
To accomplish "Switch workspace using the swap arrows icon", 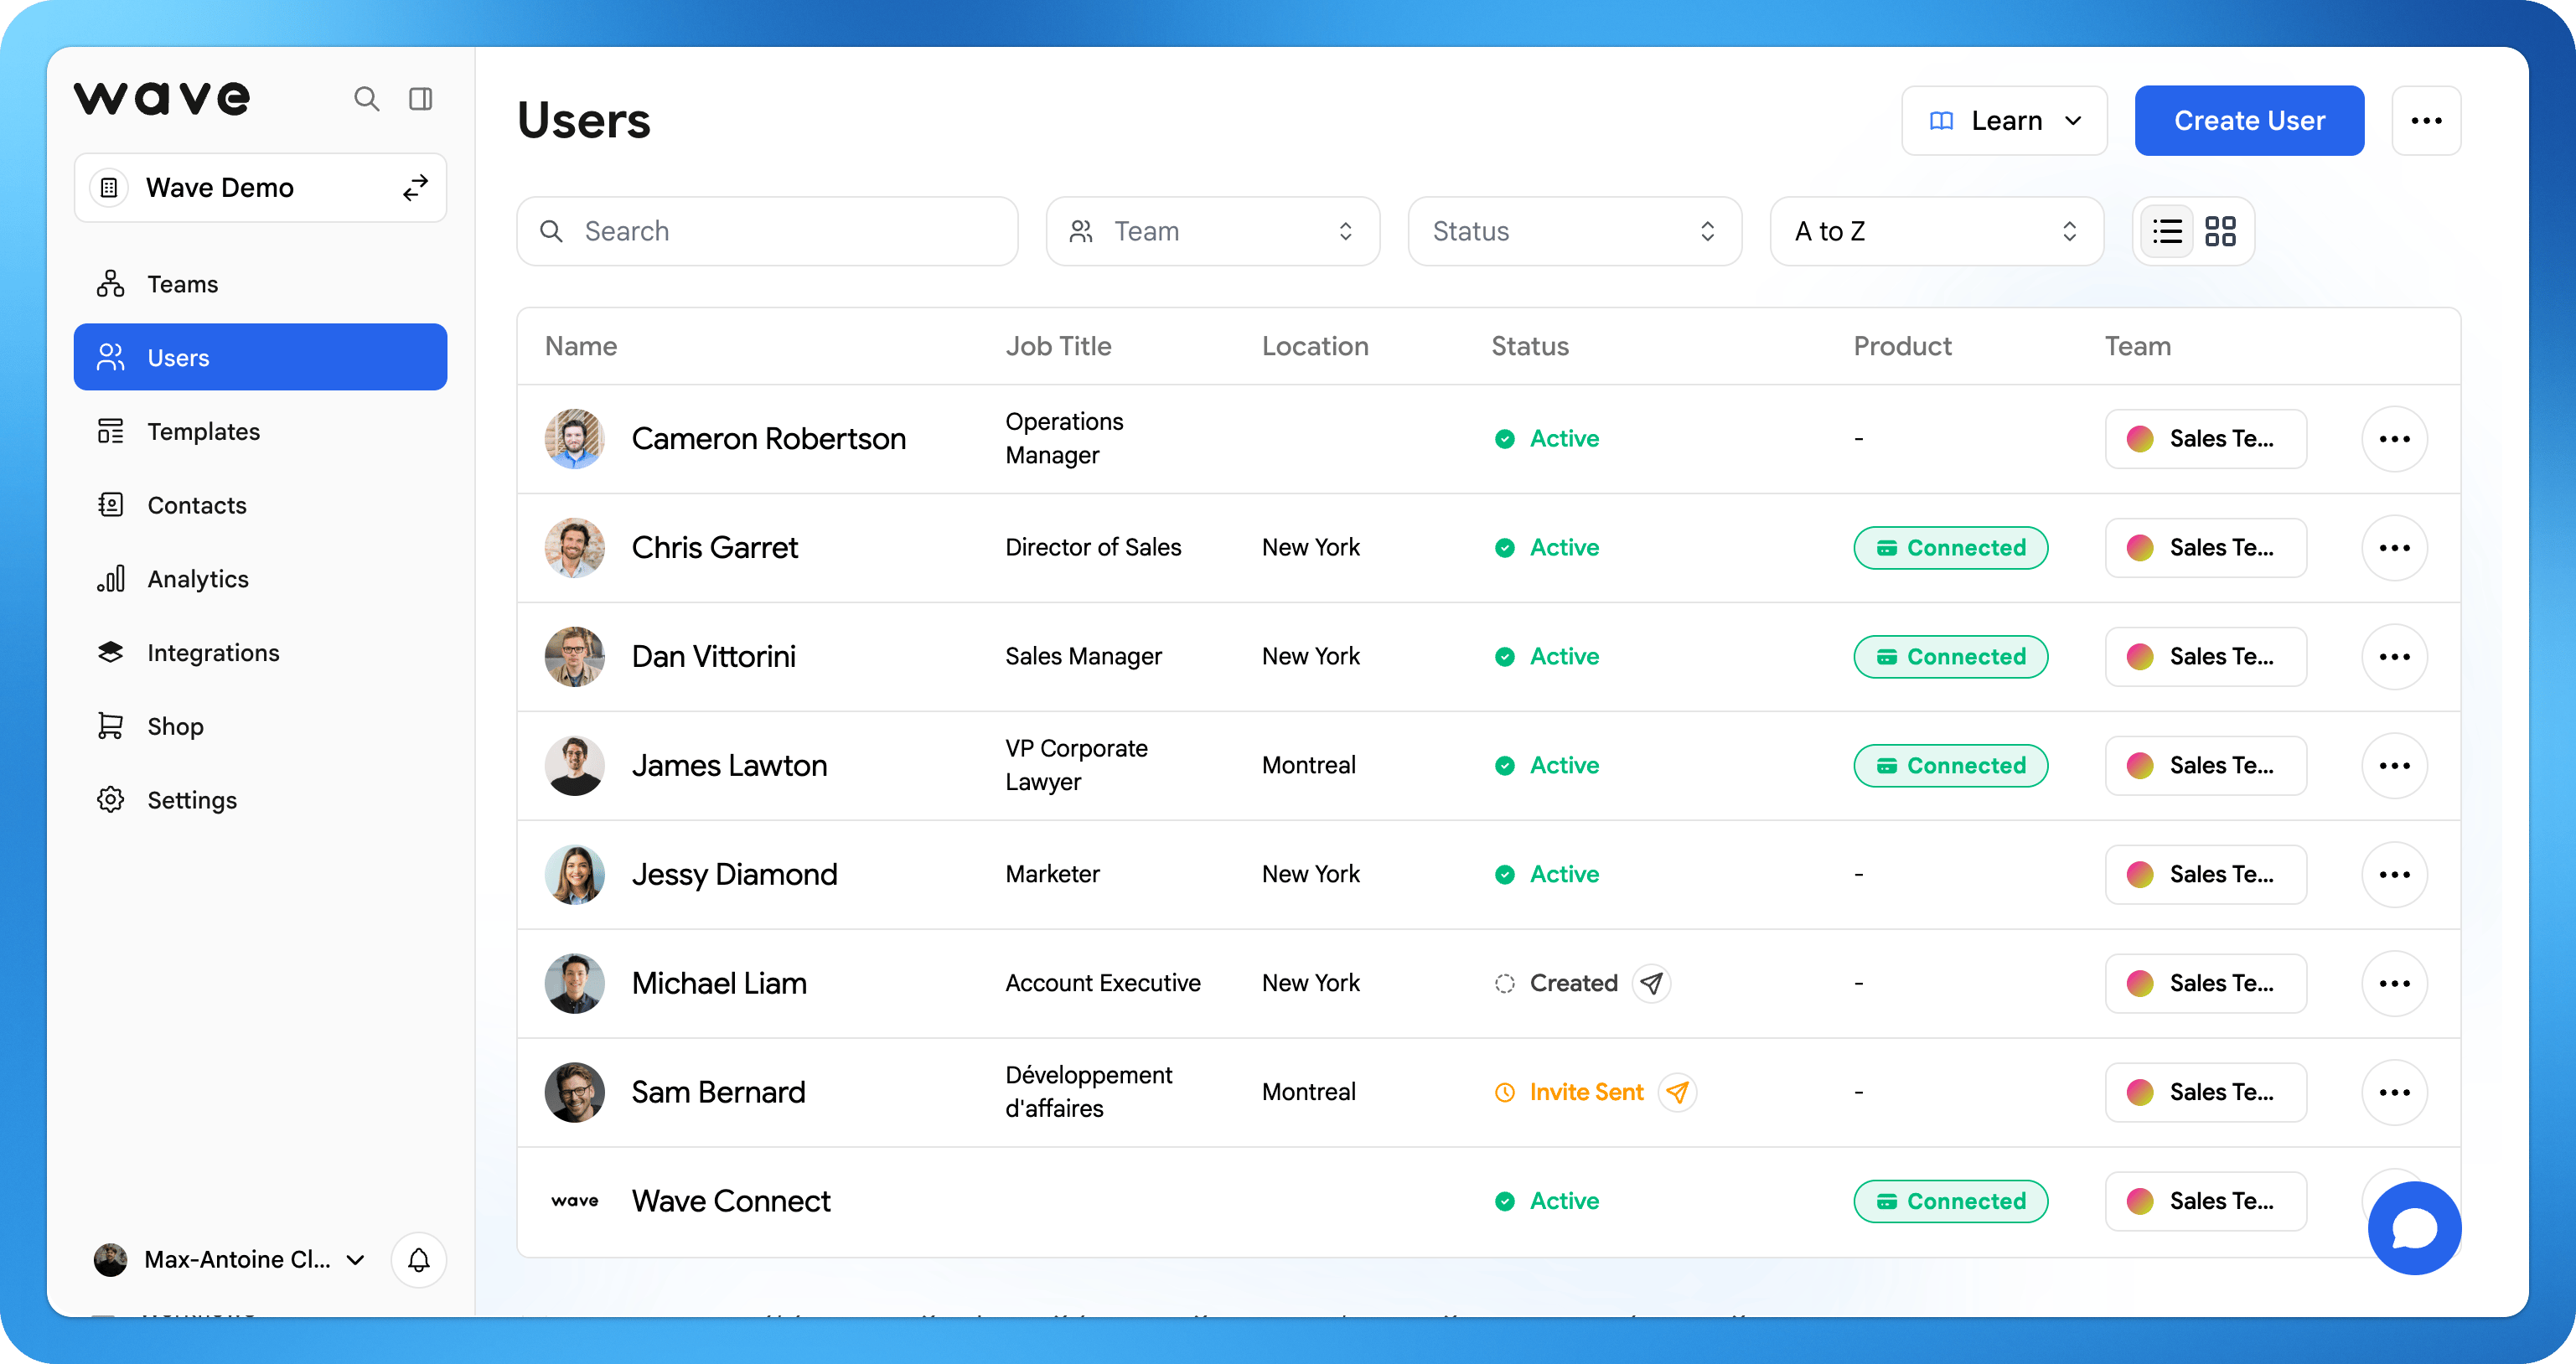I will click(415, 188).
